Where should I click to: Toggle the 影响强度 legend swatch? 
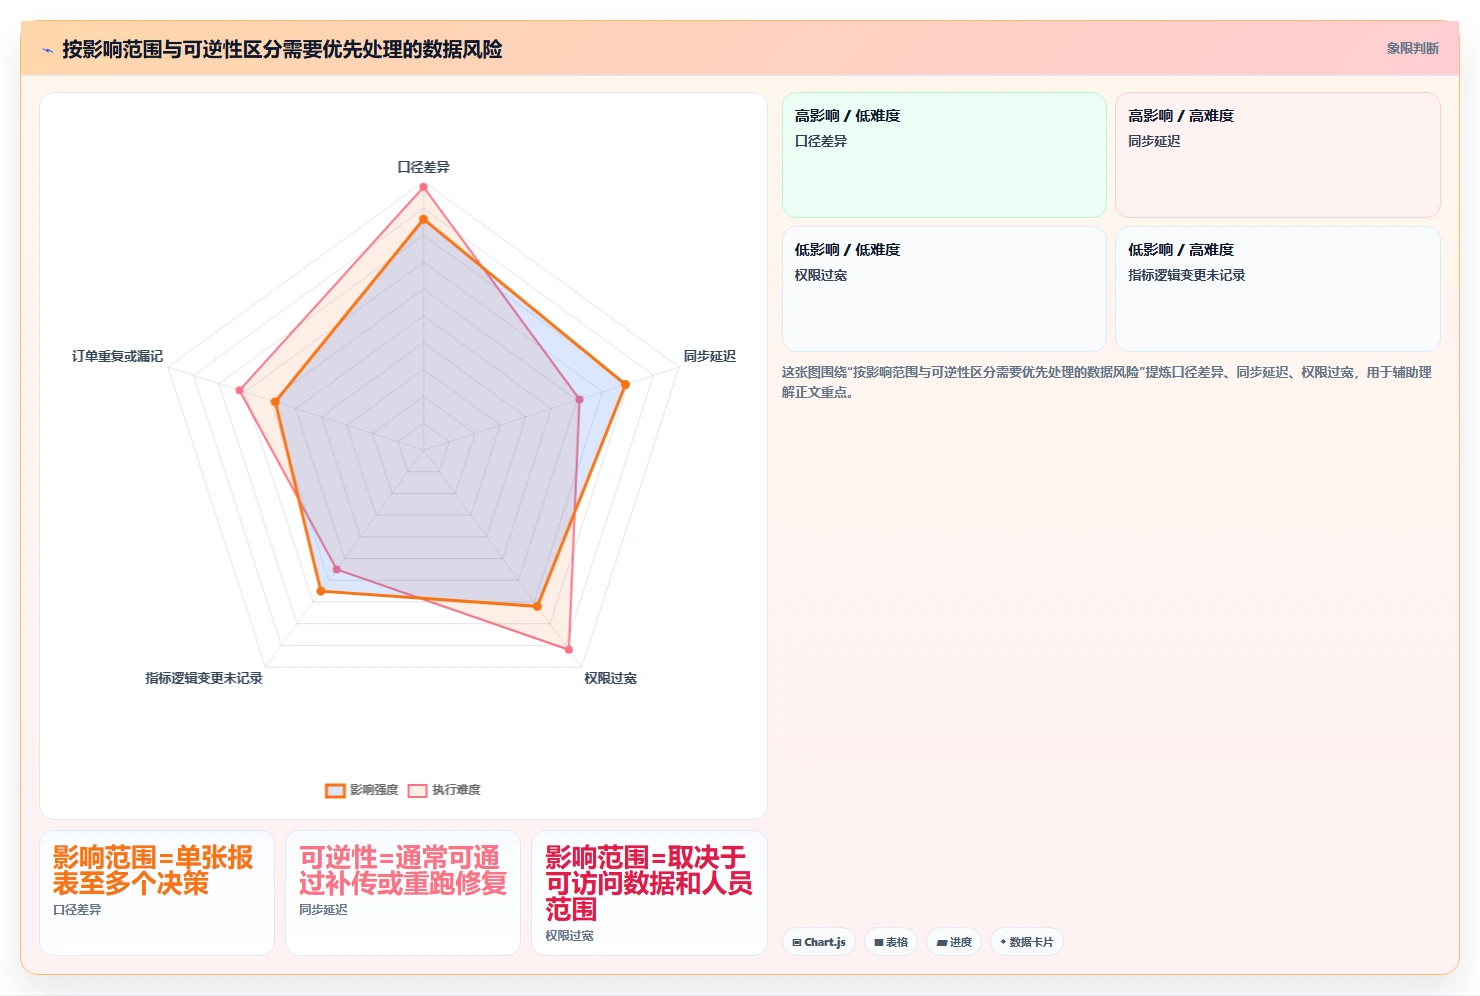pyautogui.click(x=335, y=790)
